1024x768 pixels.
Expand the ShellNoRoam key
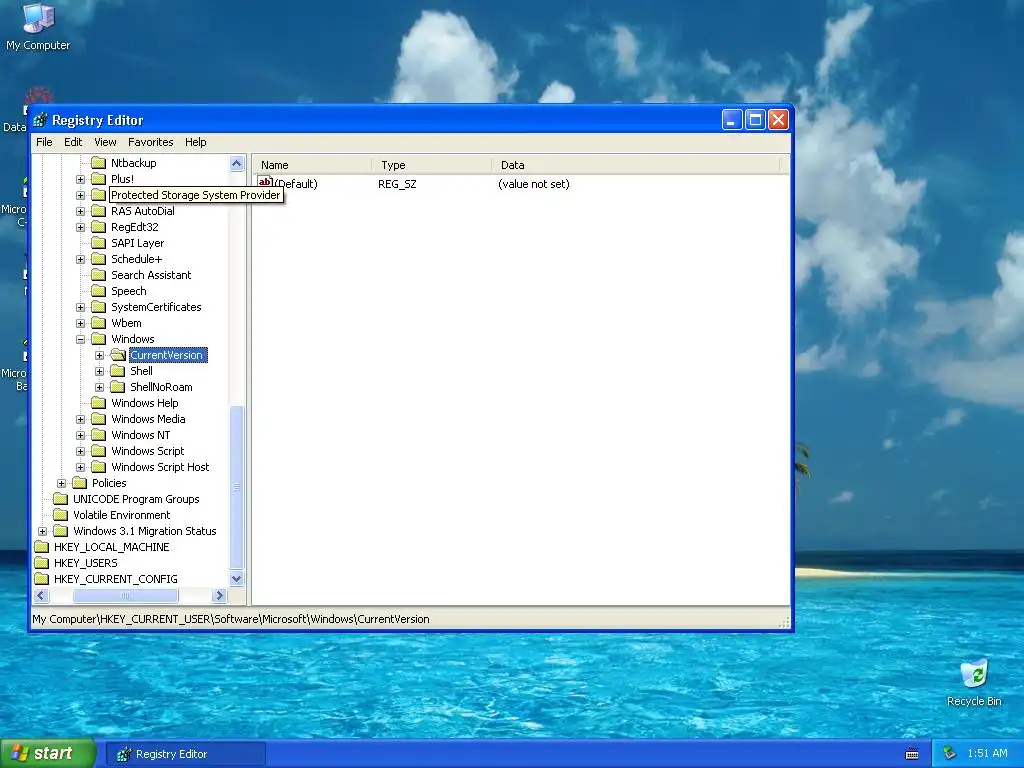[99, 387]
